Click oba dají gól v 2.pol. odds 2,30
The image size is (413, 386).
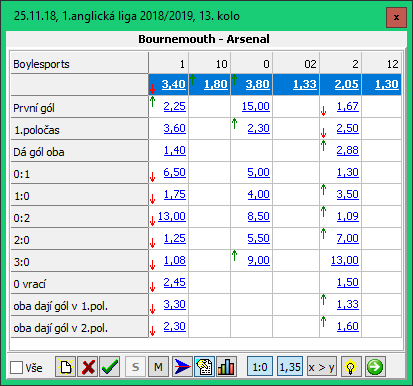175,326
